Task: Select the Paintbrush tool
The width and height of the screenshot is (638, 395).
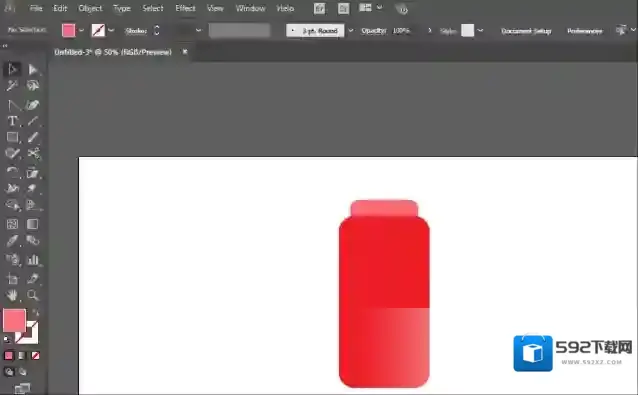Action: [33, 137]
